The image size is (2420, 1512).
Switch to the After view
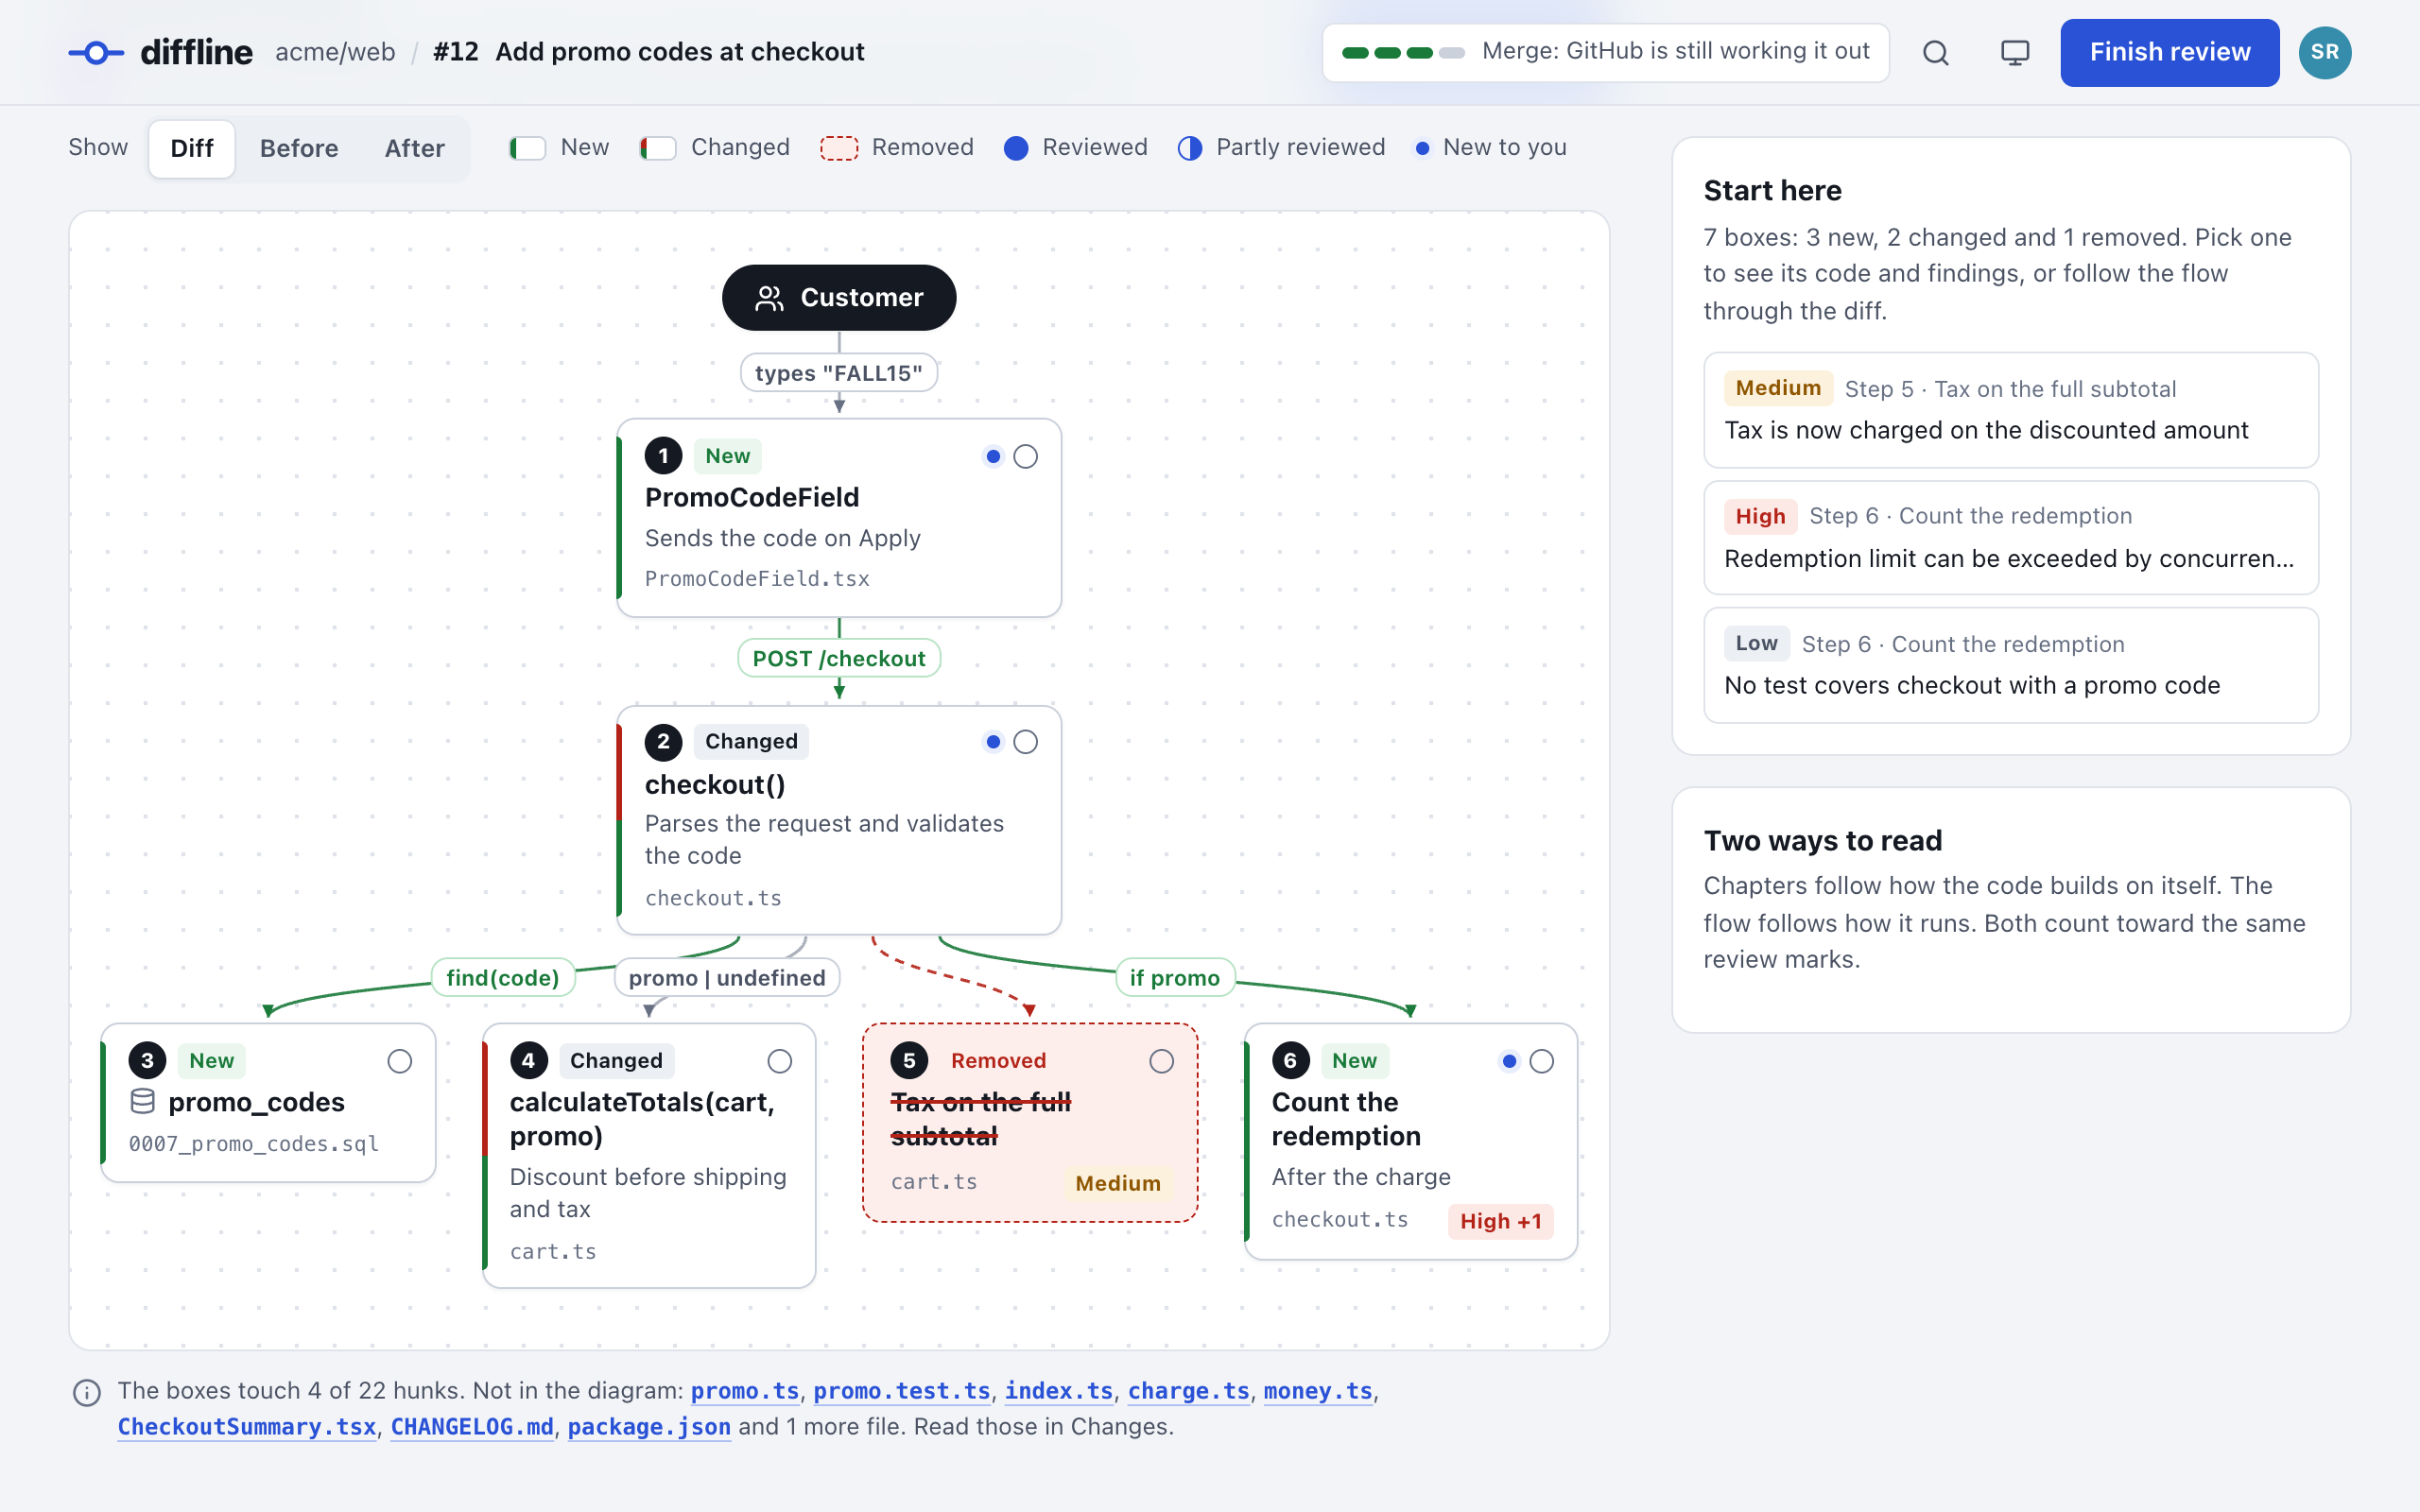[x=414, y=149]
